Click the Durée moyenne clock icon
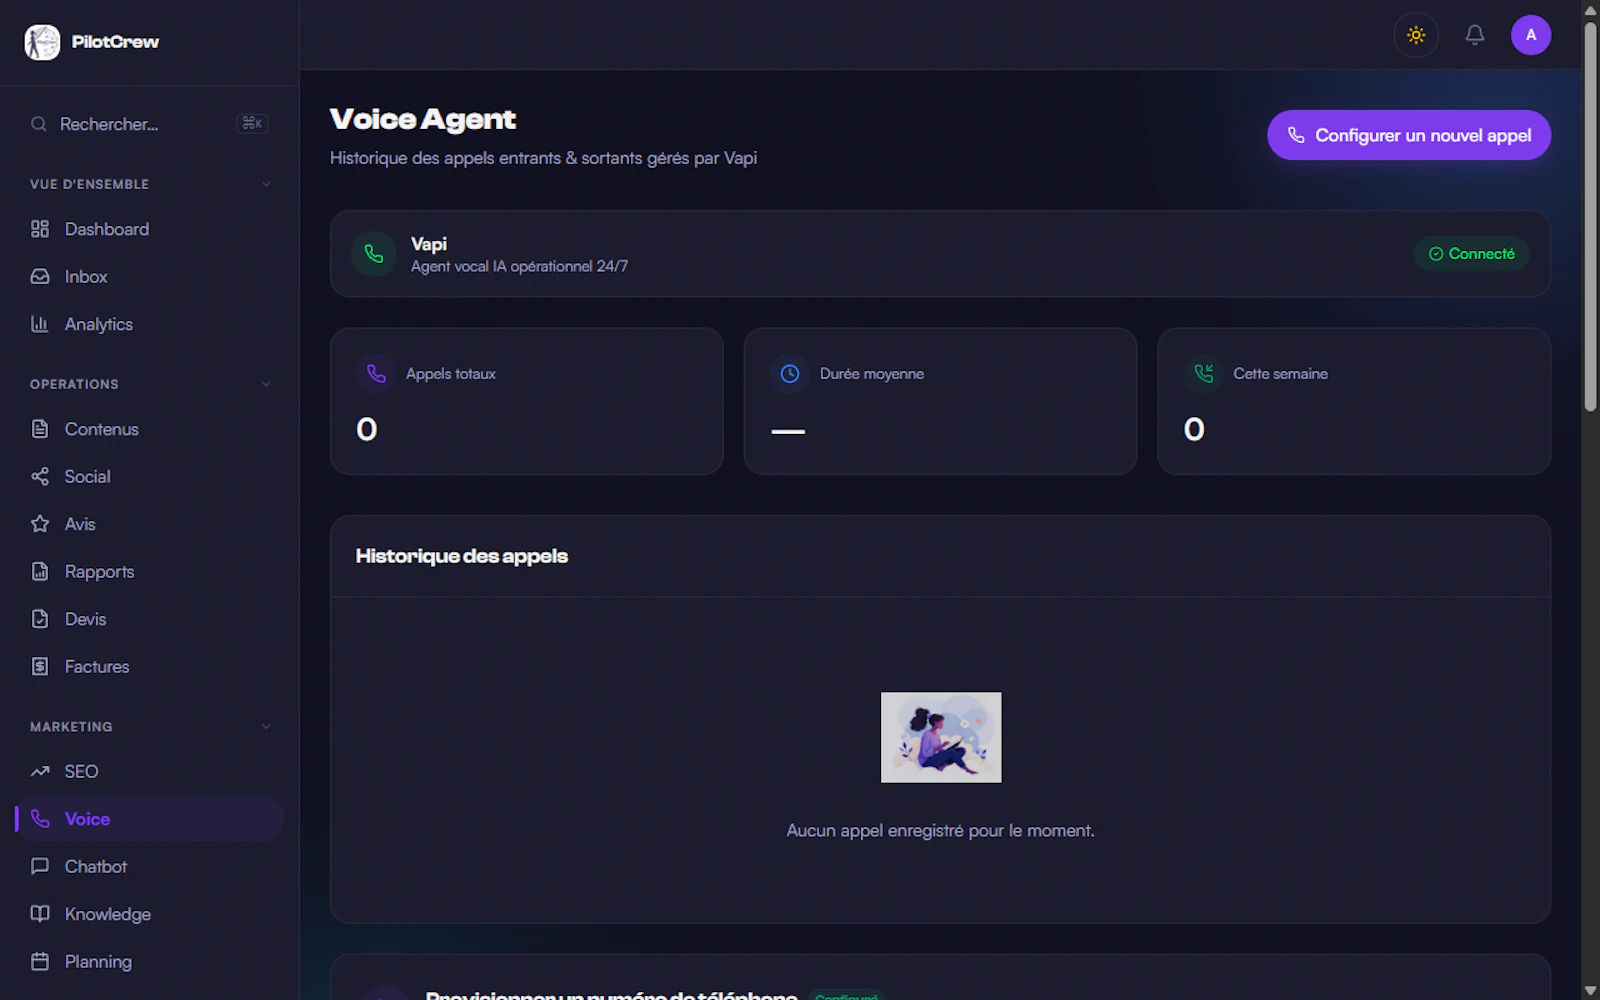 coord(790,374)
